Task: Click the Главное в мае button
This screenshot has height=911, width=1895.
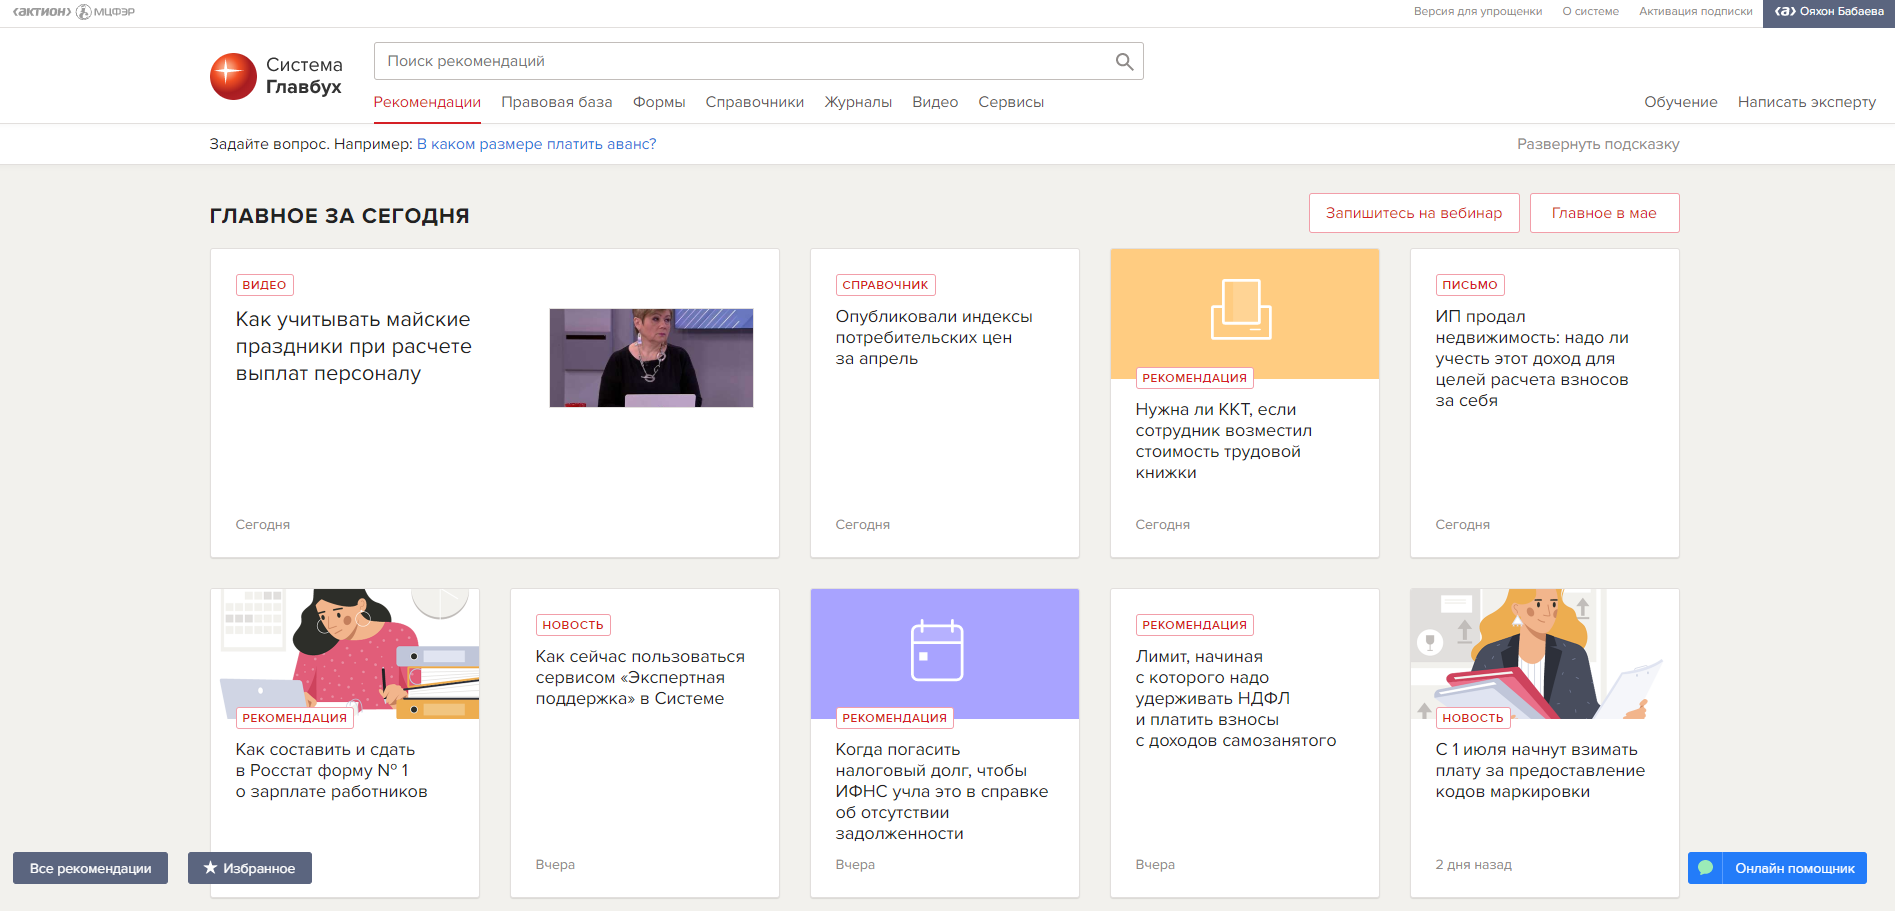Action: click(x=1603, y=213)
